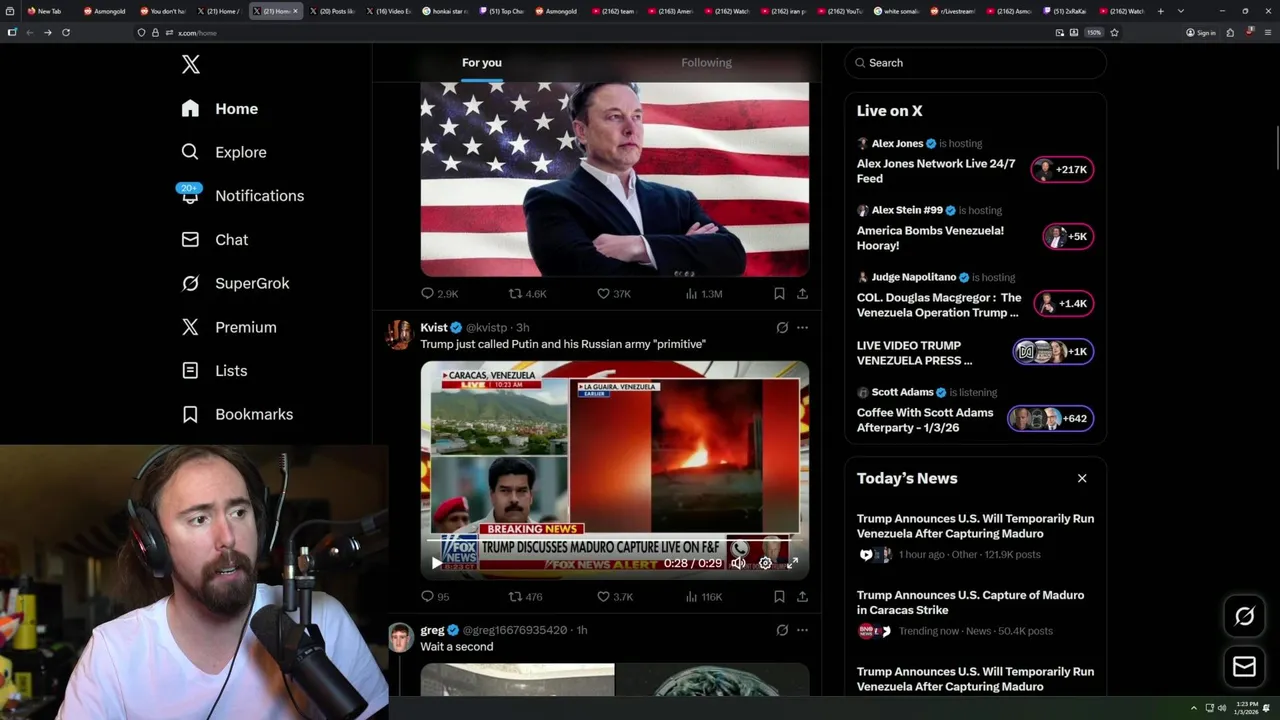Bookmark the Kvist post
Screen dimensions: 1280x720
click(x=779, y=597)
